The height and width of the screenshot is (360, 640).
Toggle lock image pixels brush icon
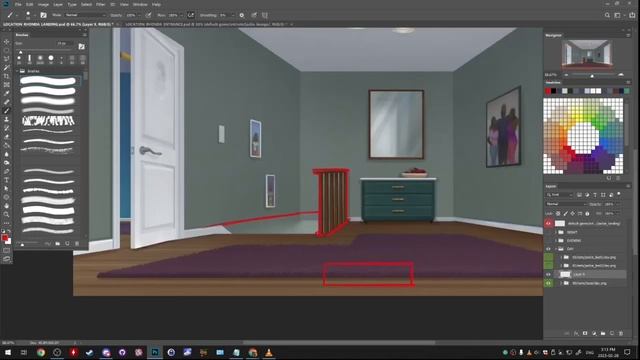point(565,213)
